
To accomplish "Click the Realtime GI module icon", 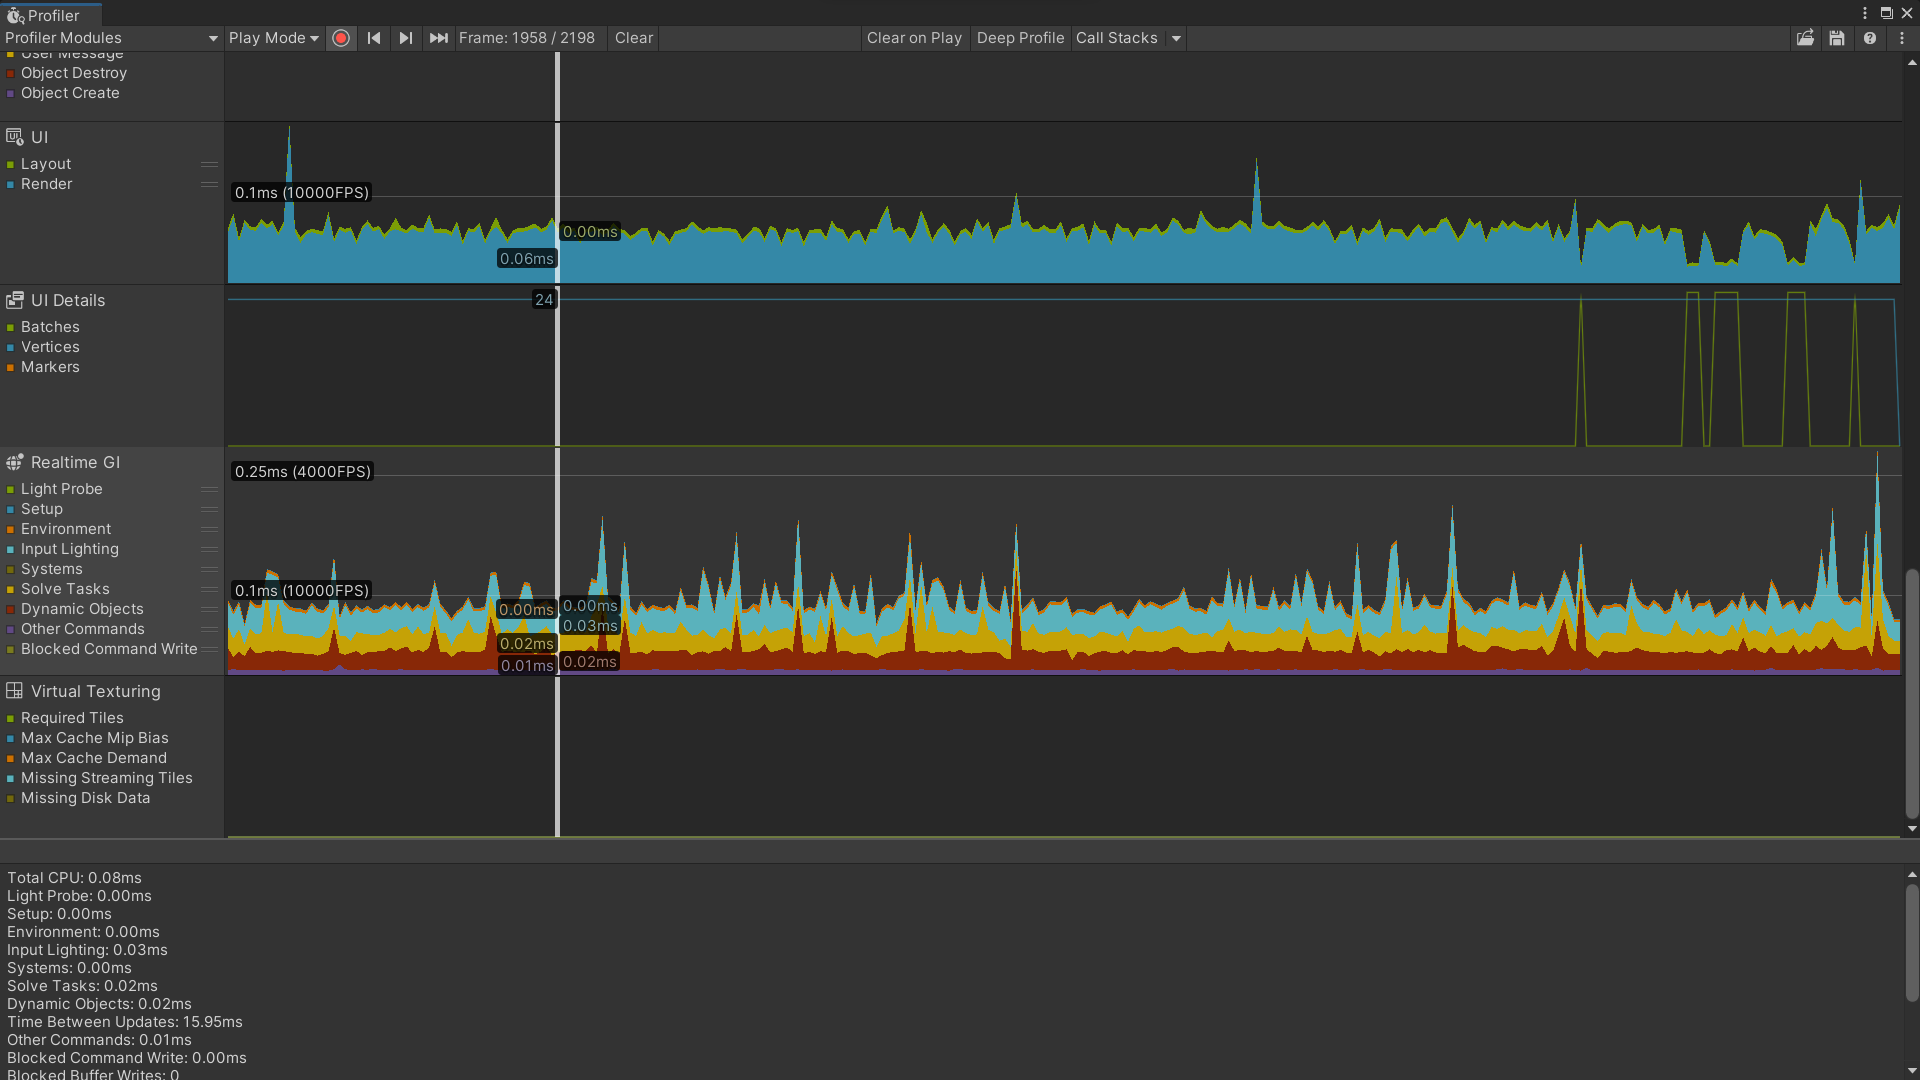I will pyautogui.click(x=15, y=462).
